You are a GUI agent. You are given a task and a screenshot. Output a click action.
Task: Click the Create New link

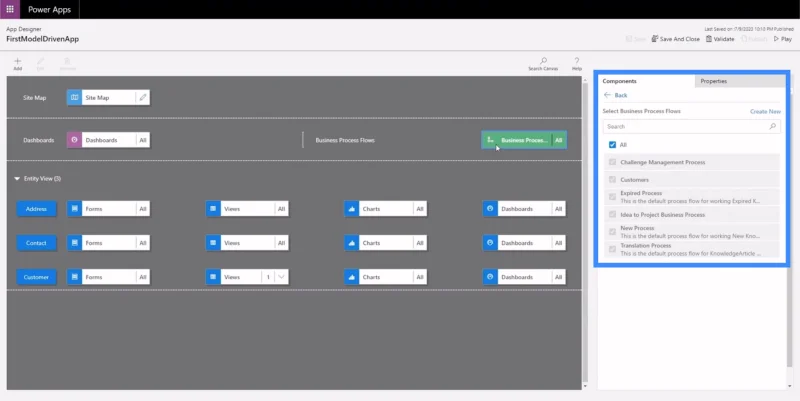(x=765, y=111)
